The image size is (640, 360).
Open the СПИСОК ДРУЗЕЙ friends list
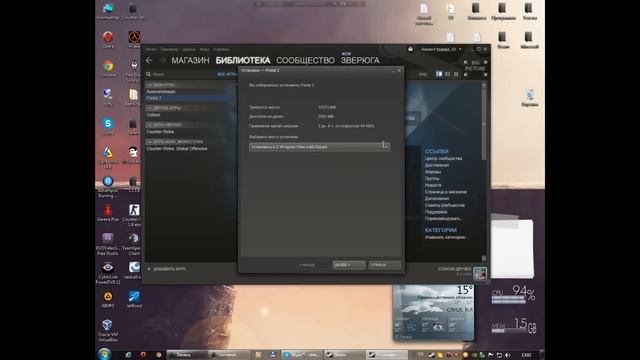(x=455, y=269)
